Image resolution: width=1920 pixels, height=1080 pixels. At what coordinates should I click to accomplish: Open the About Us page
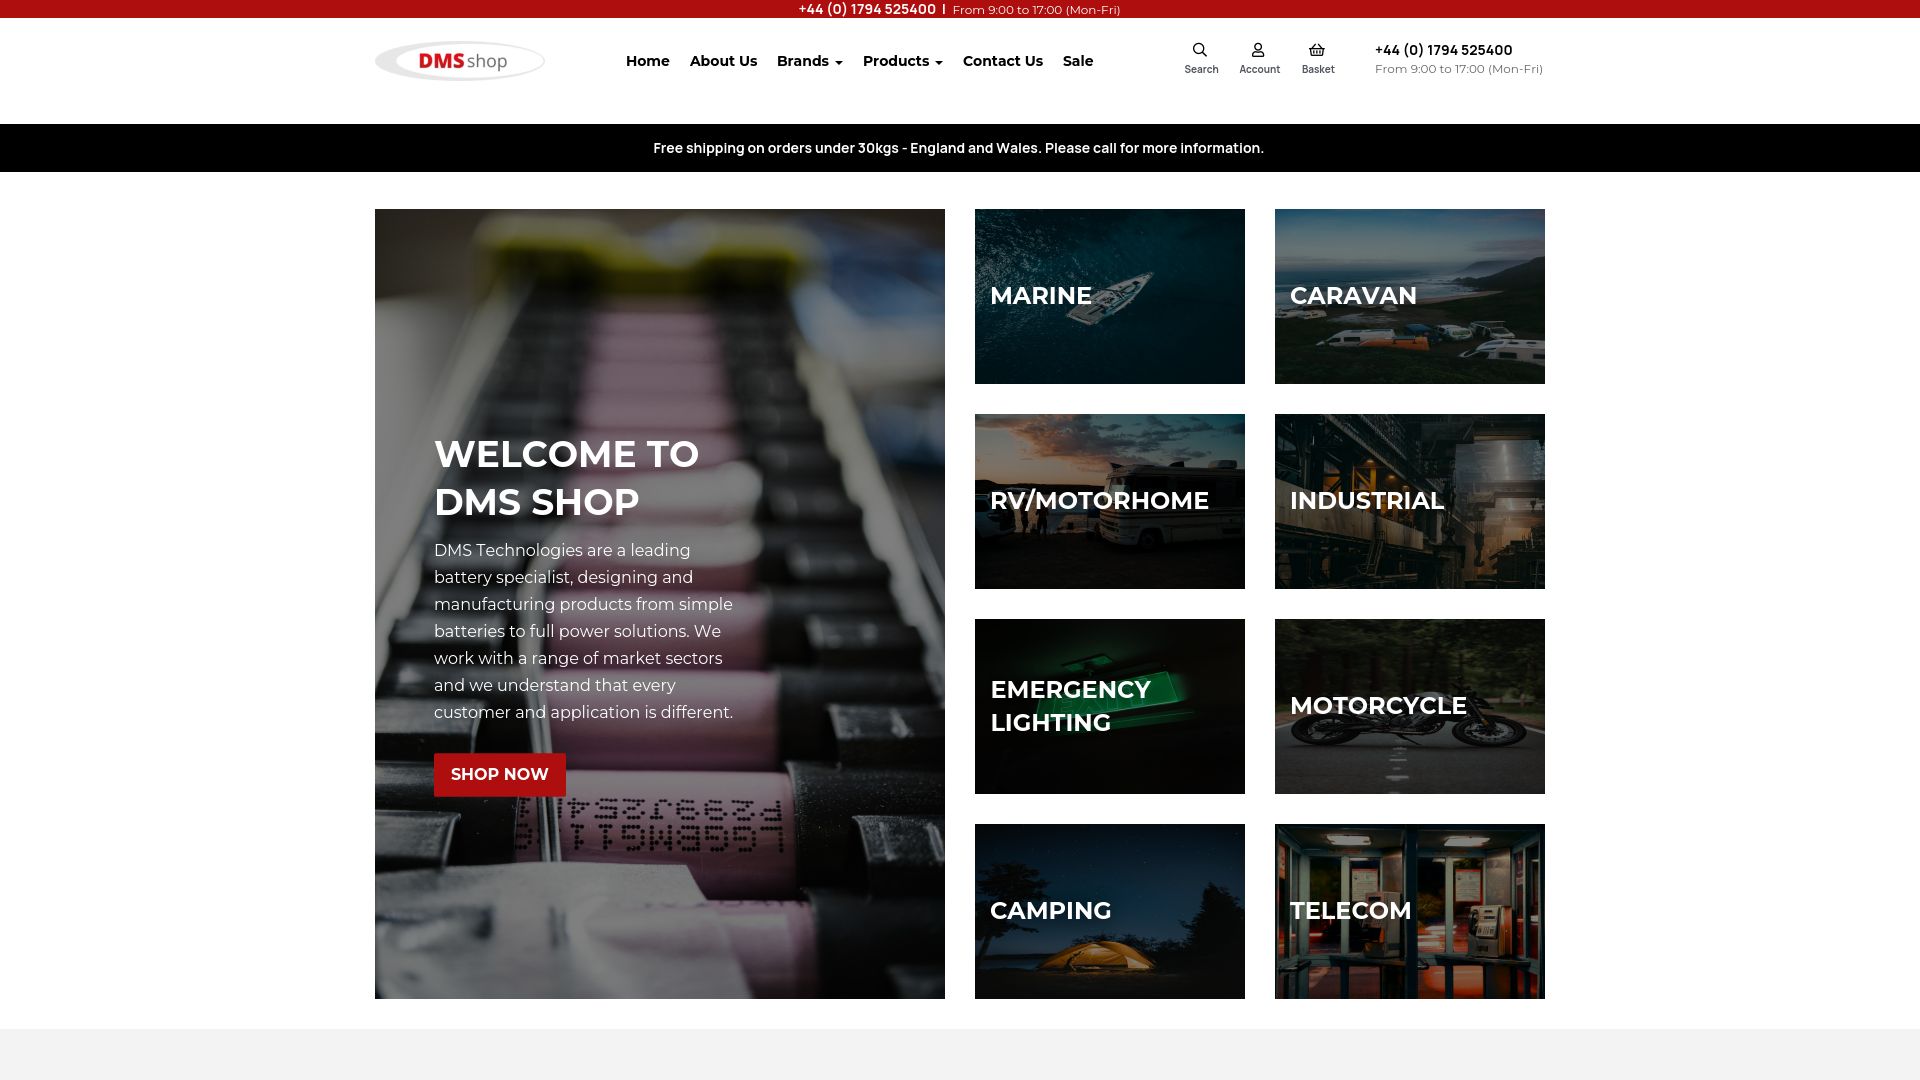pyautogui.click(x=723, y=61)
